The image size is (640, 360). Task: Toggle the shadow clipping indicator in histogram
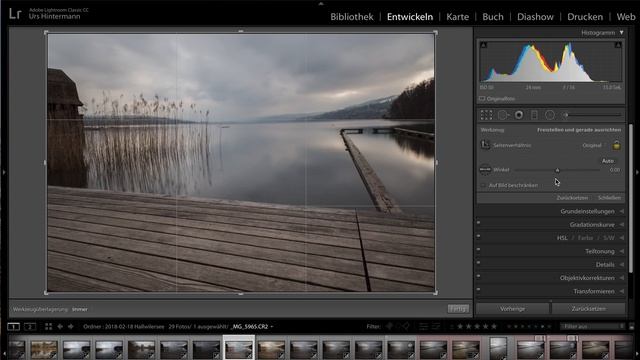[484, 44]
